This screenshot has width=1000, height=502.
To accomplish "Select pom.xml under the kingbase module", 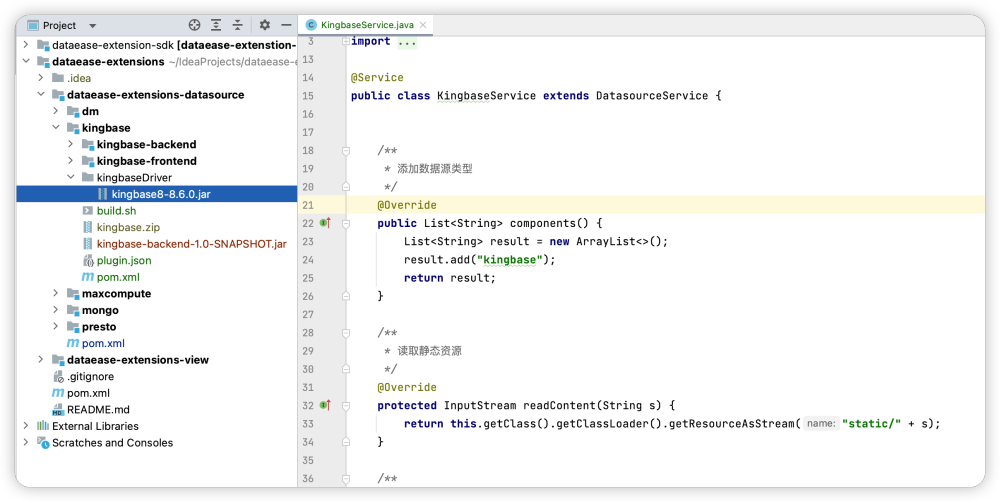I will tap(118, 277).
